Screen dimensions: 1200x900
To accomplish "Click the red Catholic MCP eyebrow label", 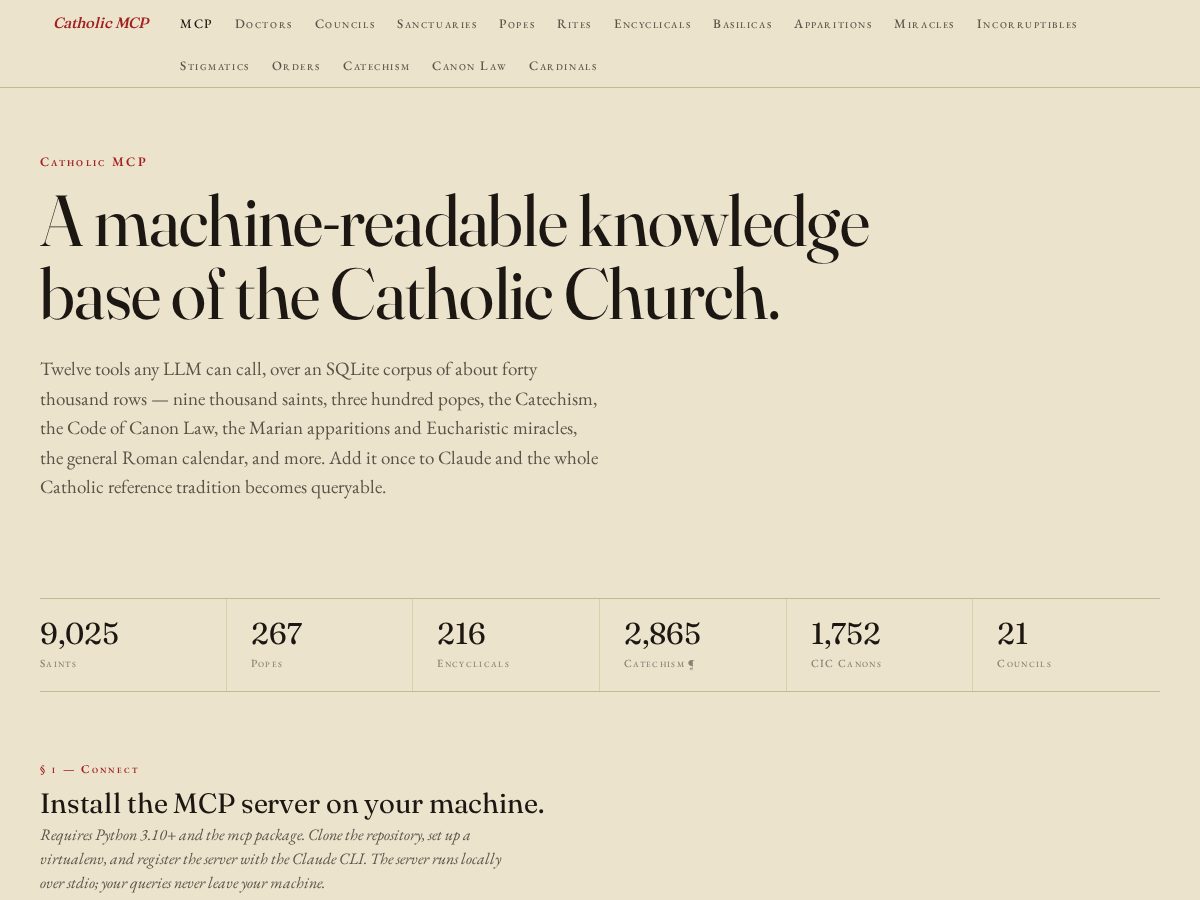I will pos(93,162).
